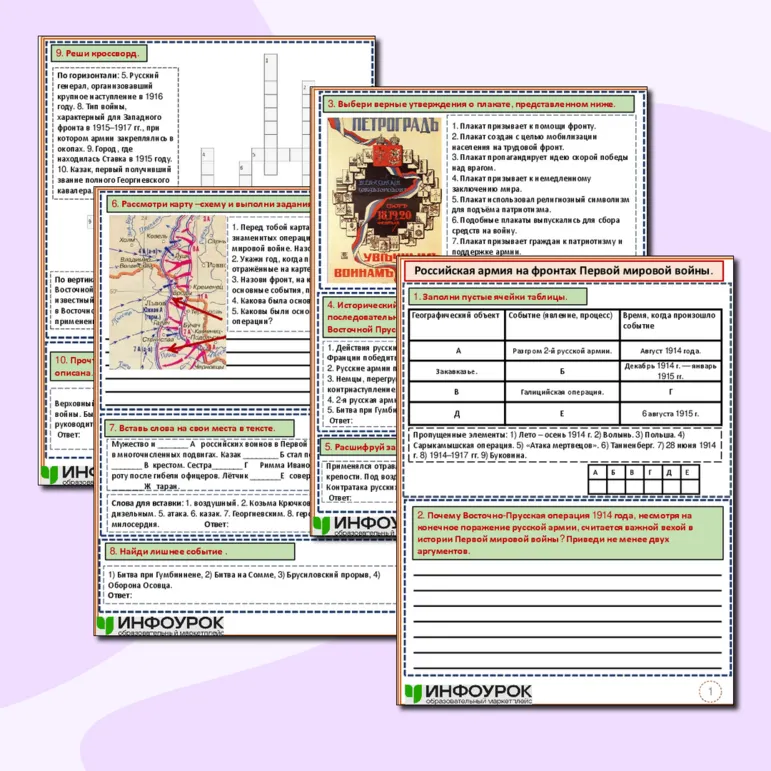Click the Infourok logo on front worksheet
Image resolution: width=771 pixels, height=771 pixels.
click(468, 693)
